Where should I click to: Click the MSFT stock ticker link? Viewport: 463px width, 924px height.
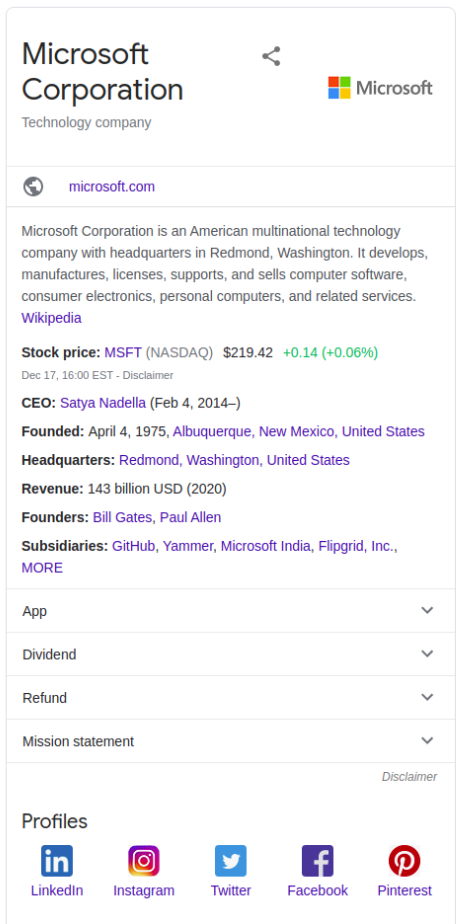[x=123, y=352]
